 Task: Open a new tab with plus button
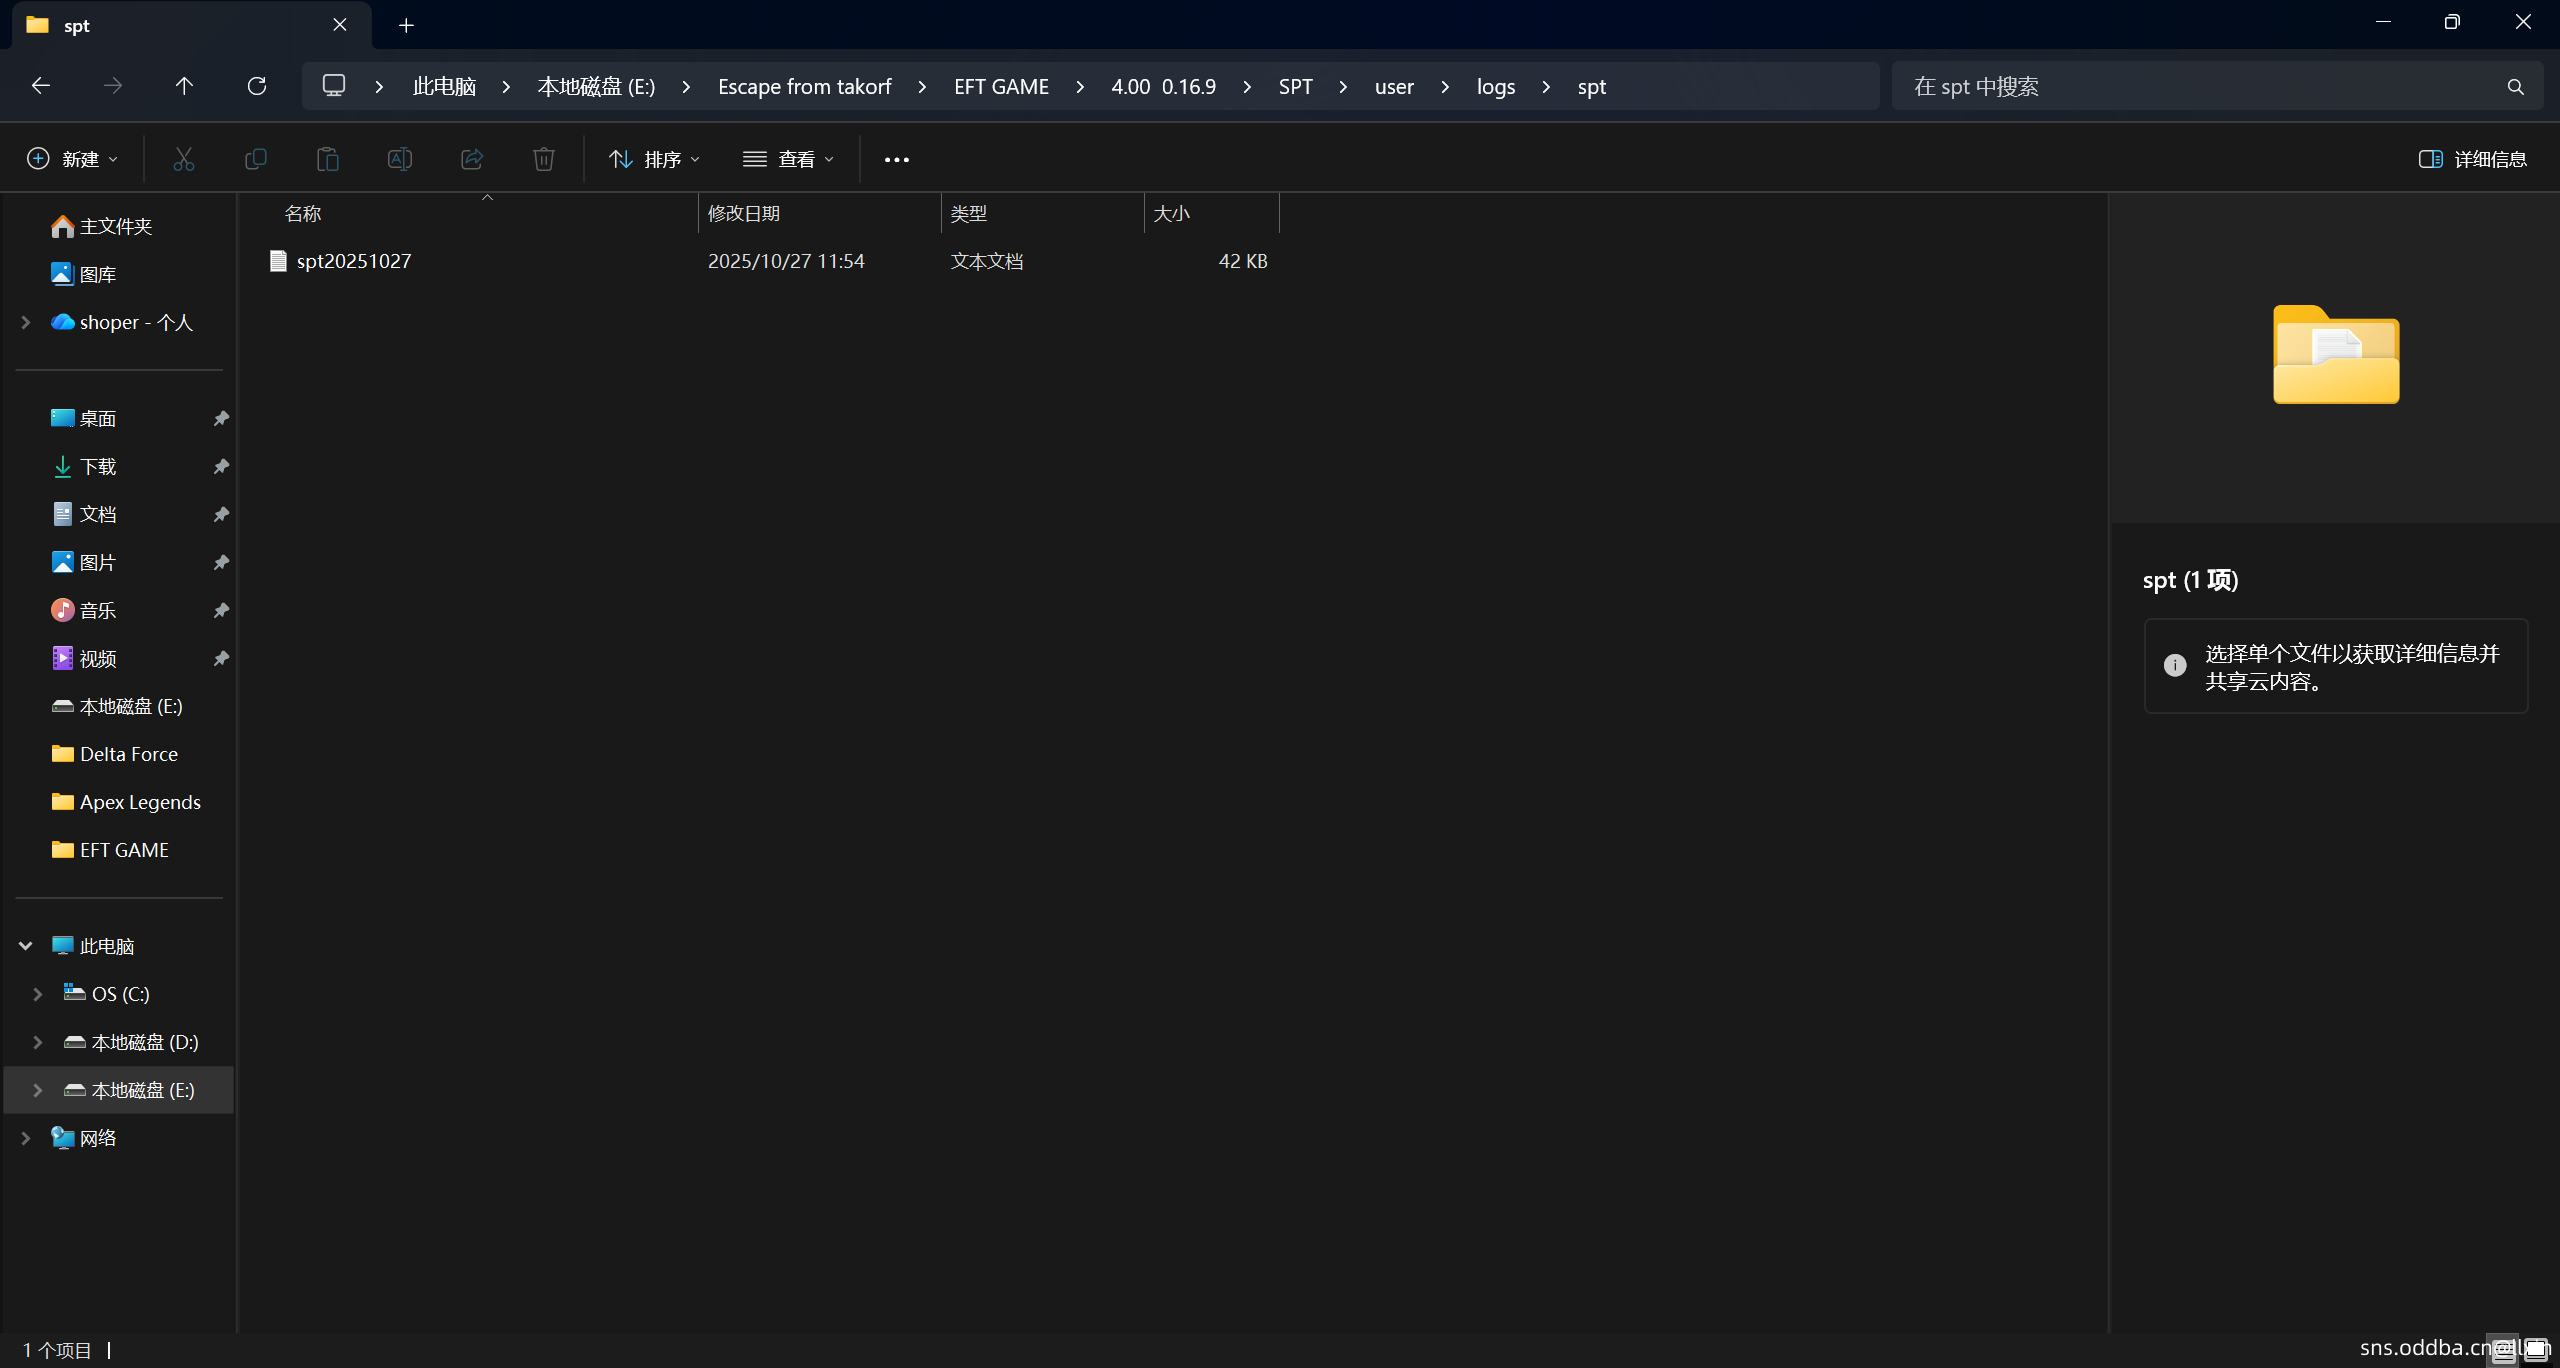(406, 25)
